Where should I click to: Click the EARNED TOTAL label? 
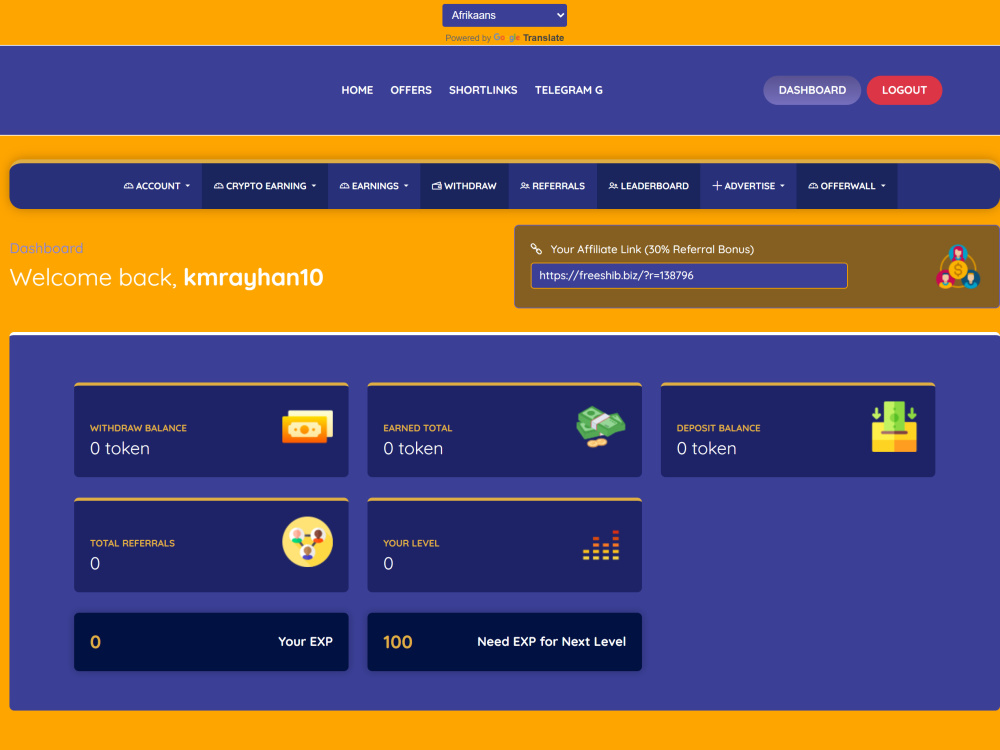(418, 428)
